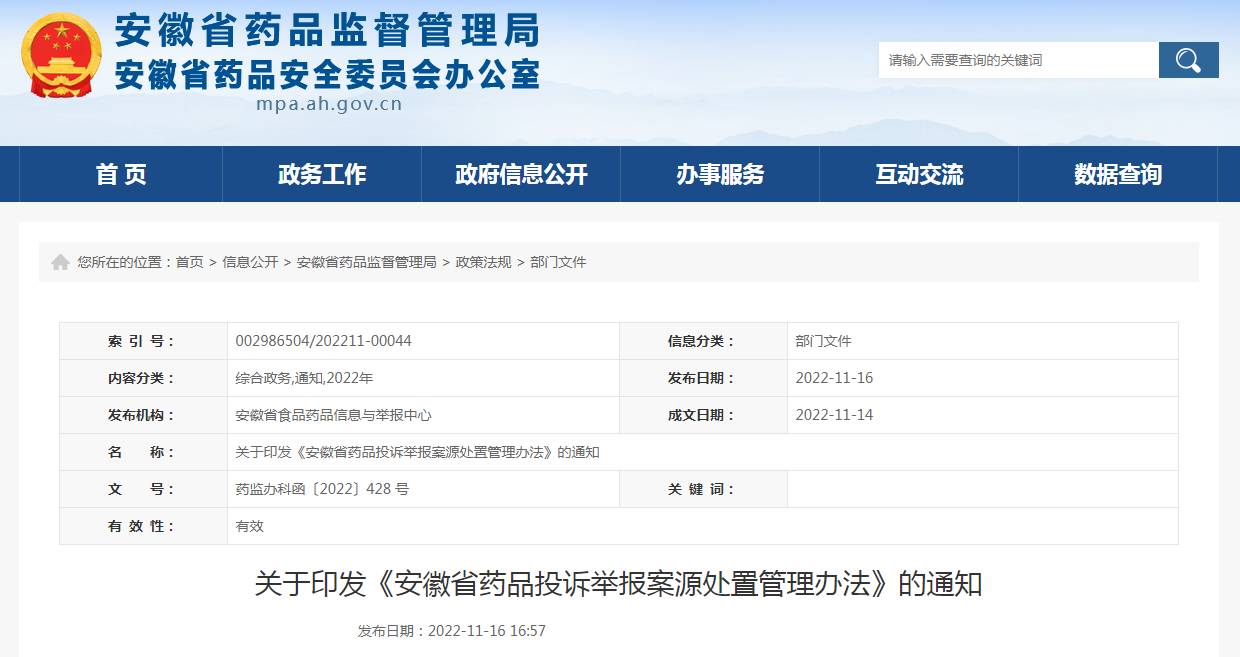Click the national emblem logo
This screenshot has height=657, width=1240.
(x=61, y=55)
